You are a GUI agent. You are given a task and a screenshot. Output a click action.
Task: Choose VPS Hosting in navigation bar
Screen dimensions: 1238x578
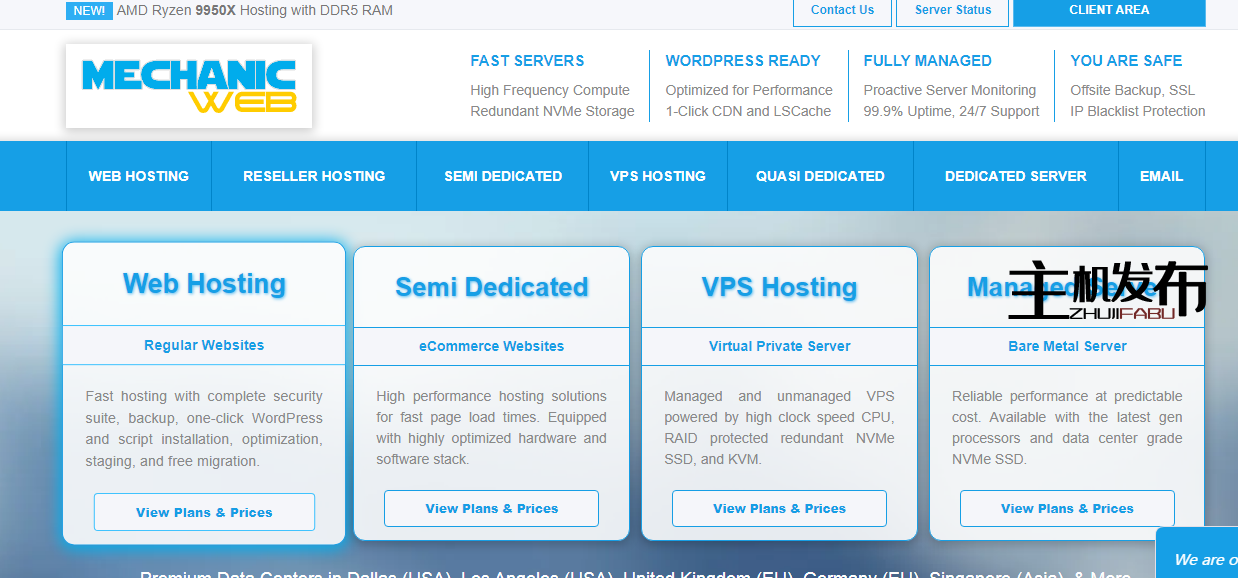point(657,176)
